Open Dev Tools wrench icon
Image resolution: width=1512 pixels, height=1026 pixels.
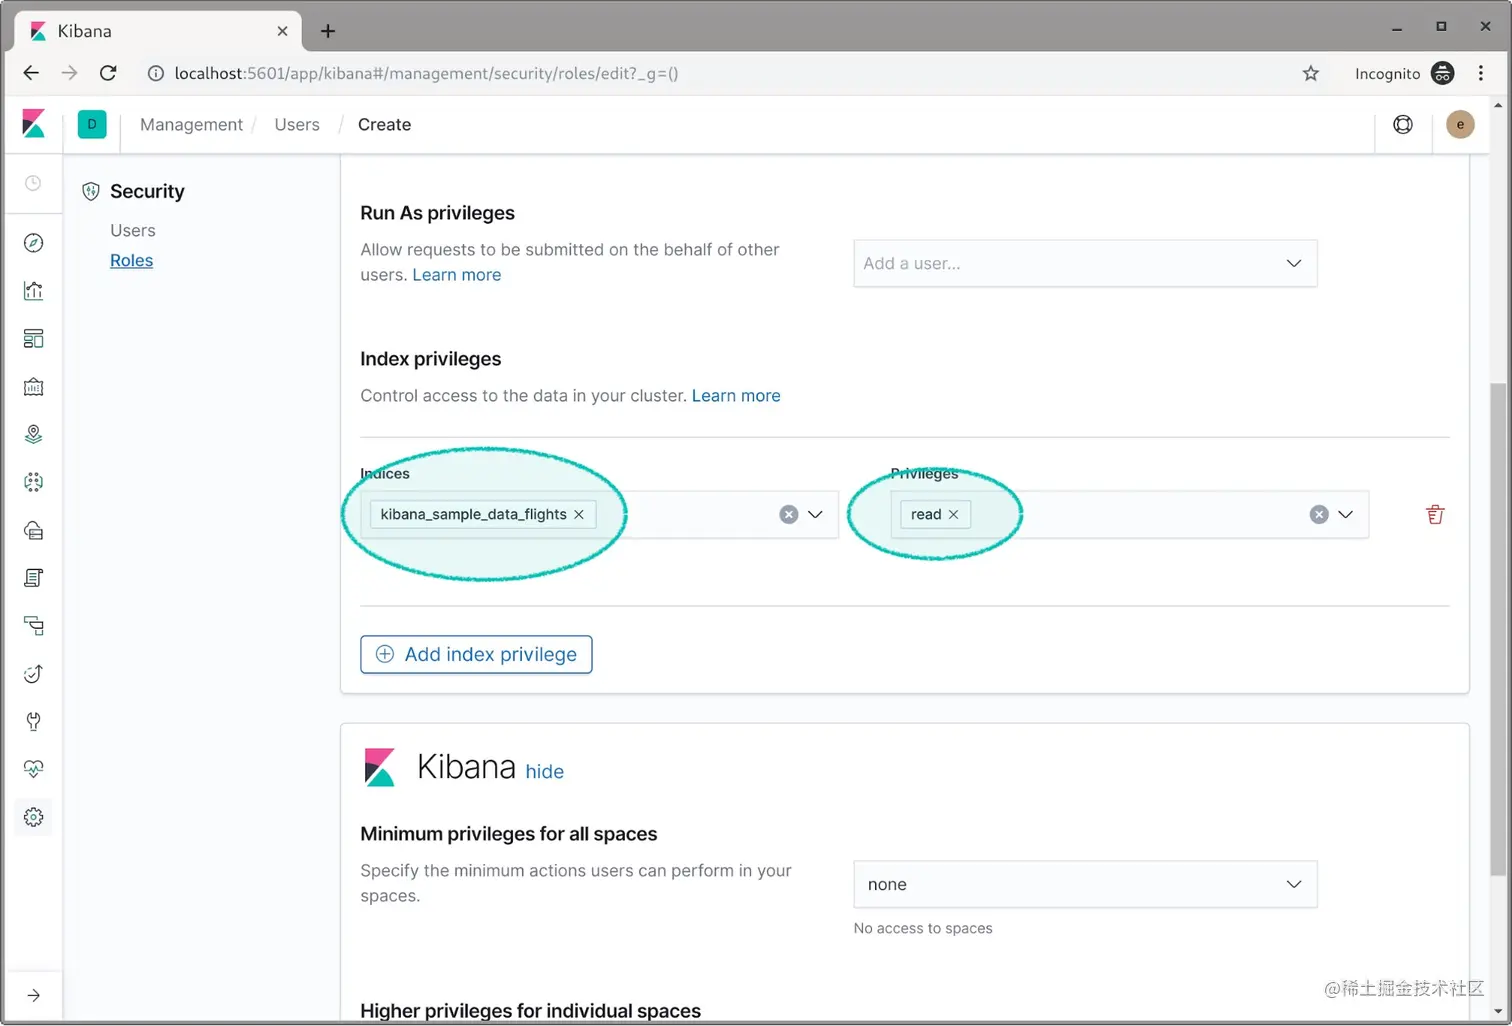33,721
